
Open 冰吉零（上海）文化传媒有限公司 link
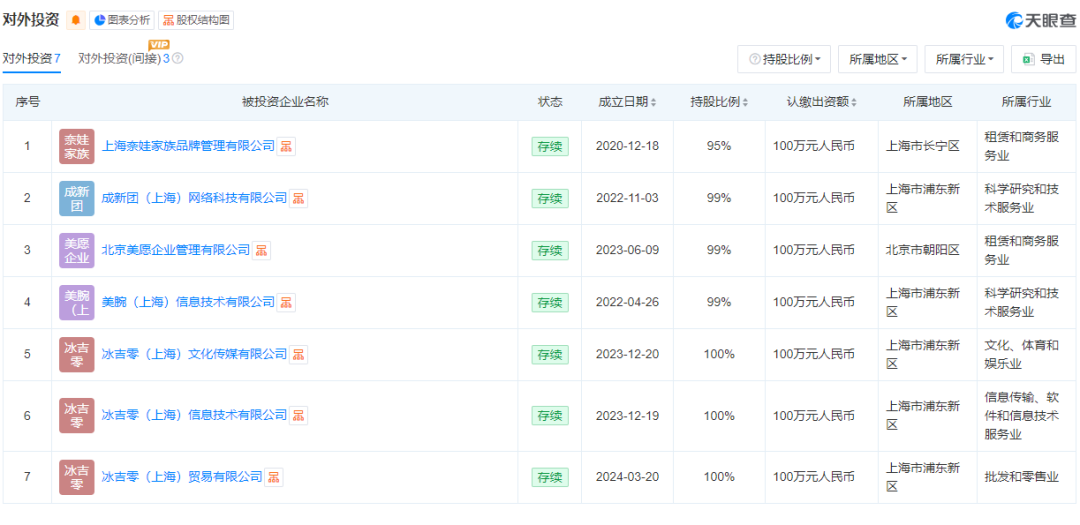194,354
